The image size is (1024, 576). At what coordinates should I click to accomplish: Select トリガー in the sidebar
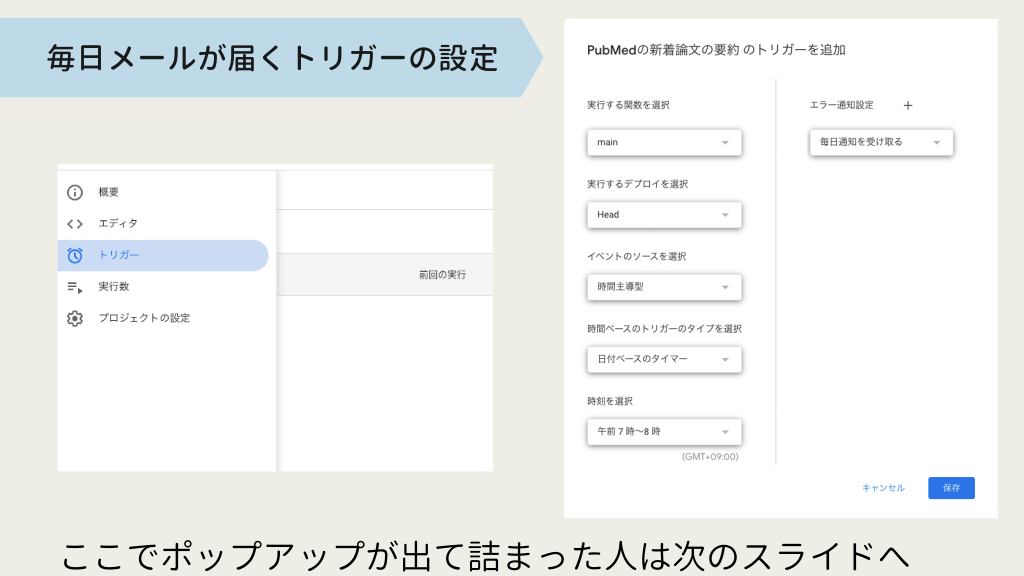point(119,256)
